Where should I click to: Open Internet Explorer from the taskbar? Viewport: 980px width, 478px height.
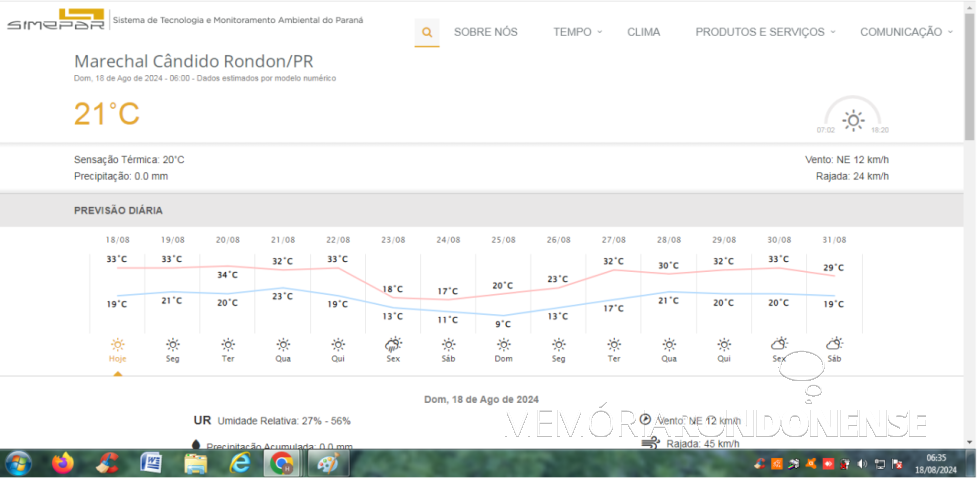240,463
